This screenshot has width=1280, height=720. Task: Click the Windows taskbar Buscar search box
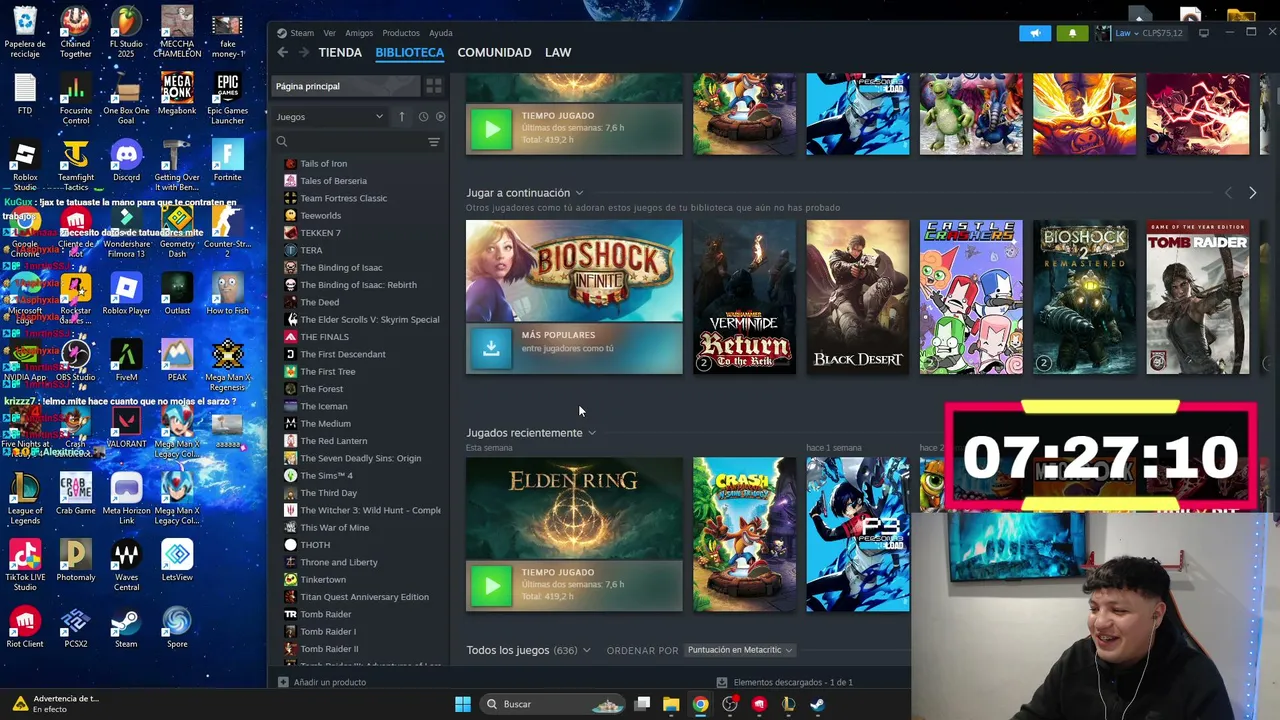[x=553, y=704]
